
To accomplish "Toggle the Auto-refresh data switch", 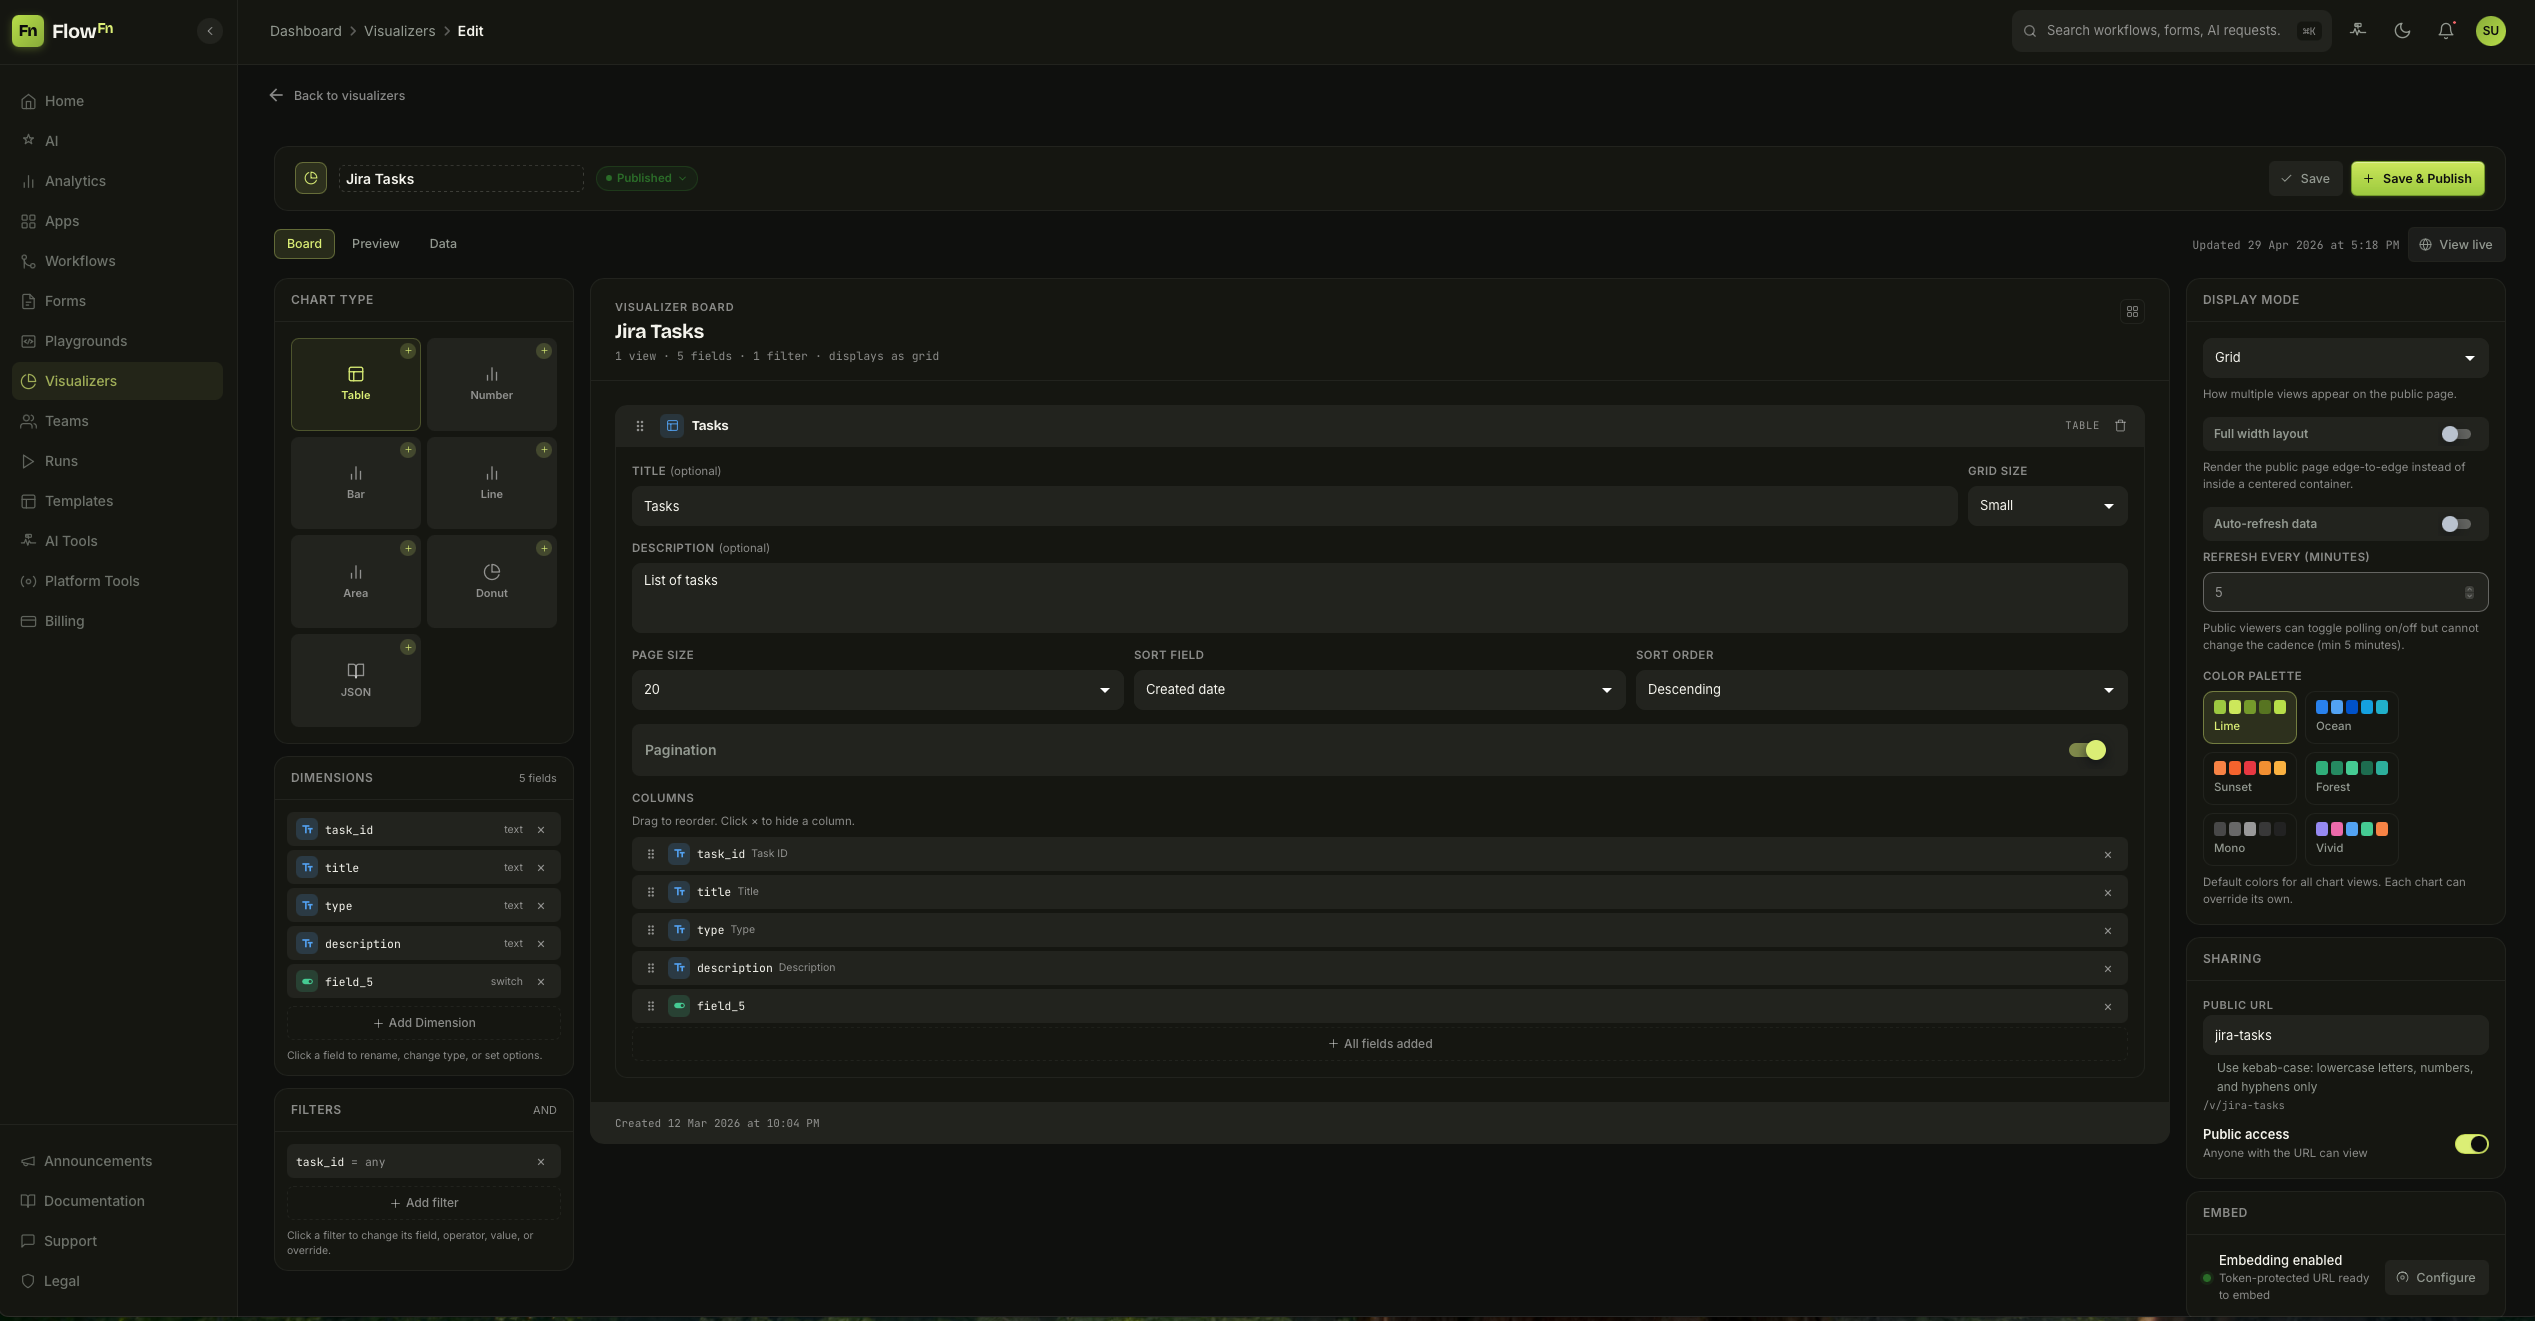I will tap(2456, 524).
